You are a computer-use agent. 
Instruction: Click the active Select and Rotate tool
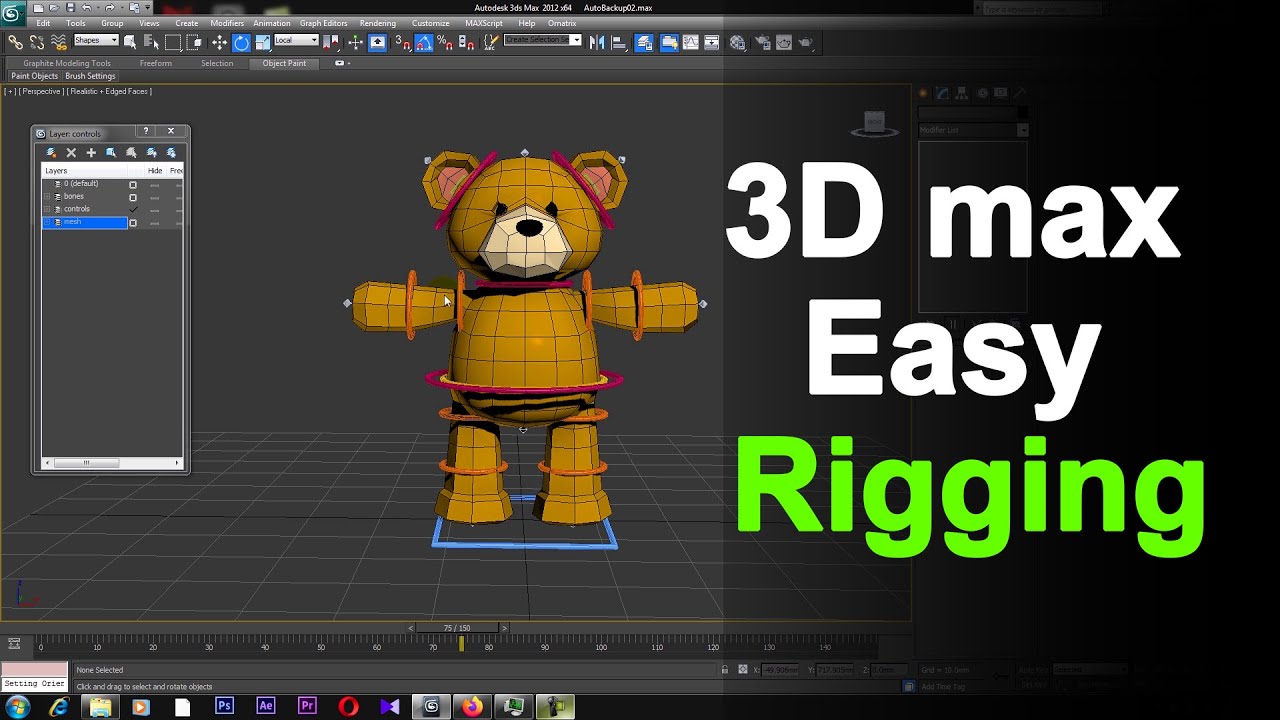pos(241,42)
